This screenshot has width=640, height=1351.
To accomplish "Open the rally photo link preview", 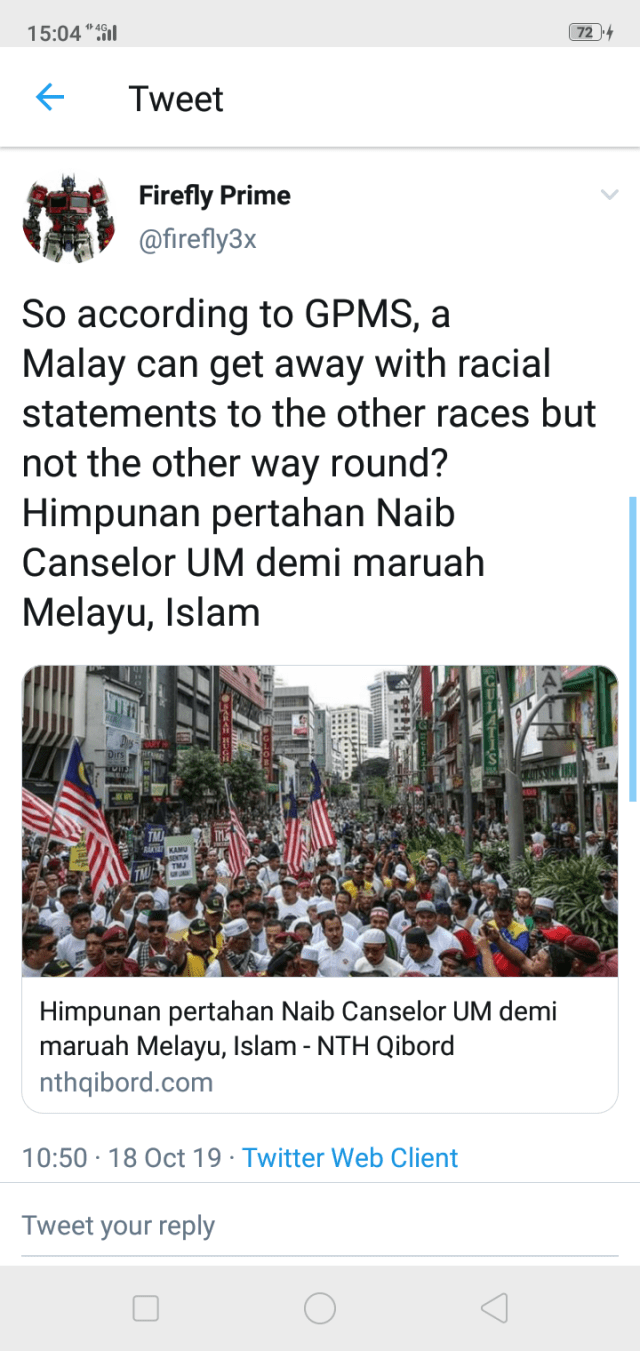I will [320, 821].
